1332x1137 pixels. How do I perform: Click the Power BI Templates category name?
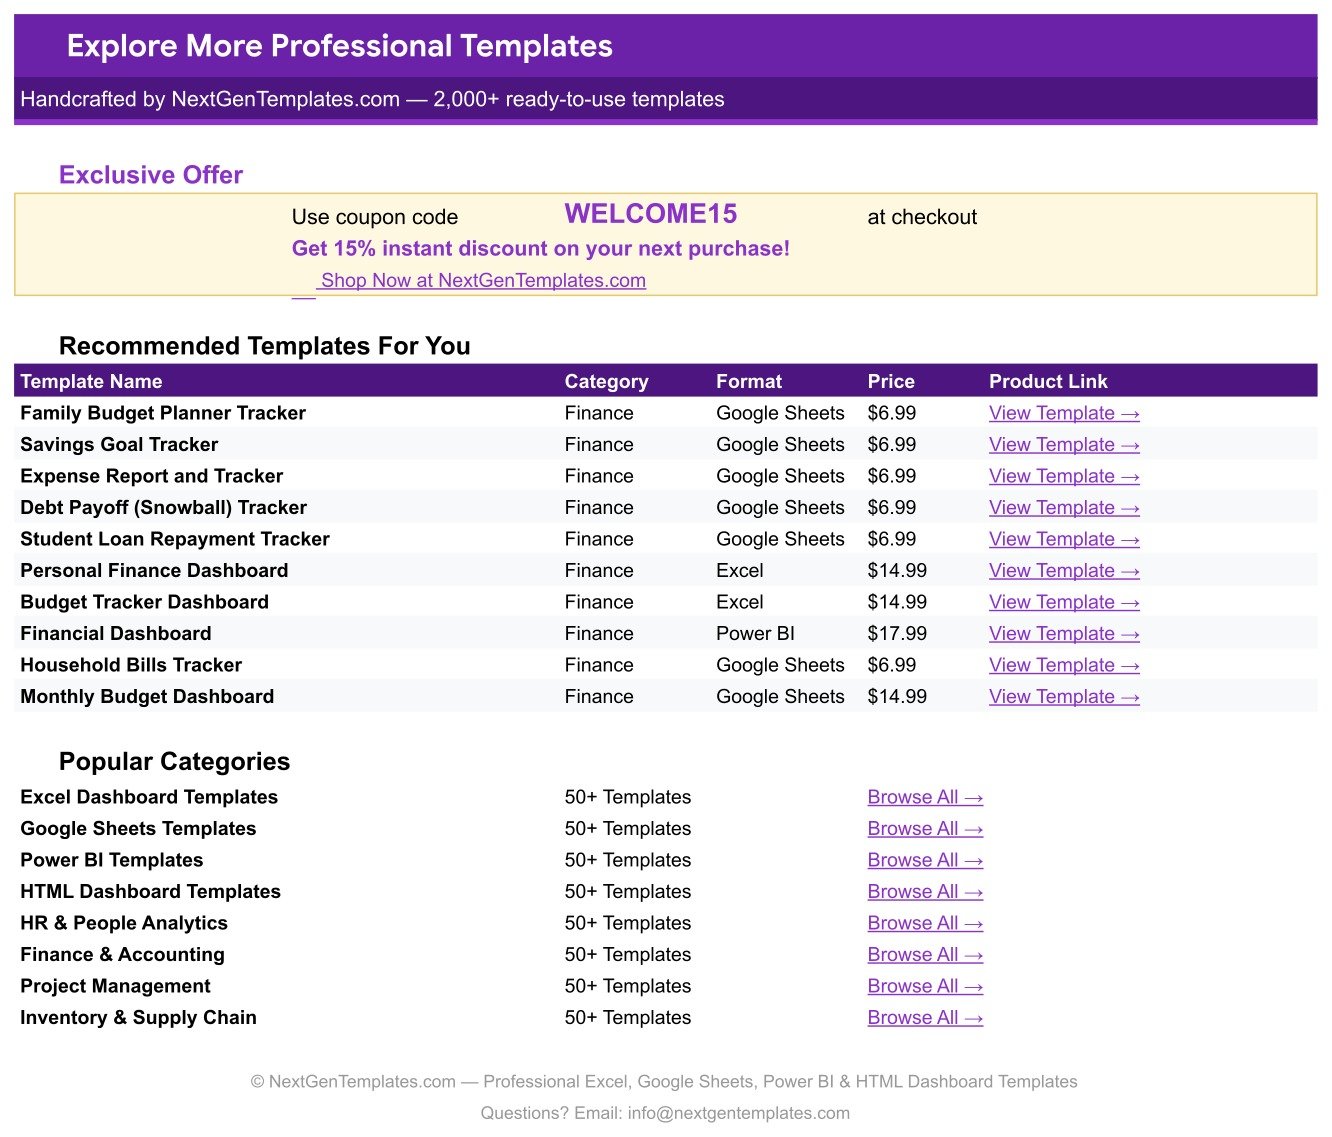112,860
